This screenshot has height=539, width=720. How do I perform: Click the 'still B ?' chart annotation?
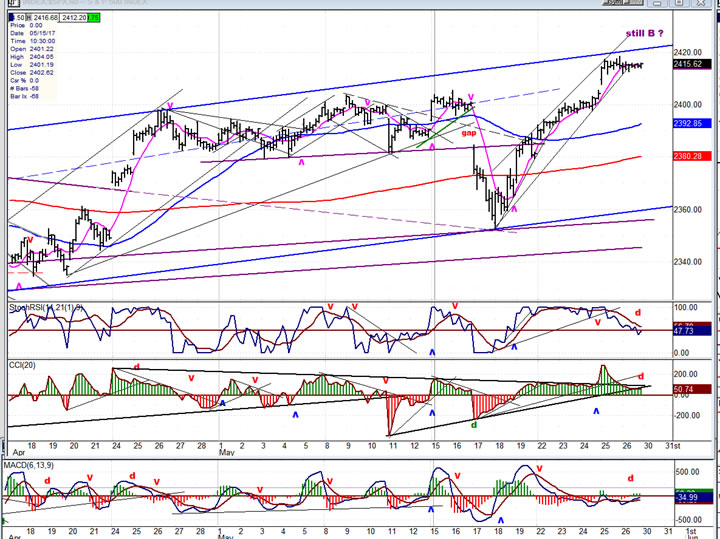pyautogui.click(x=644, y=33)
